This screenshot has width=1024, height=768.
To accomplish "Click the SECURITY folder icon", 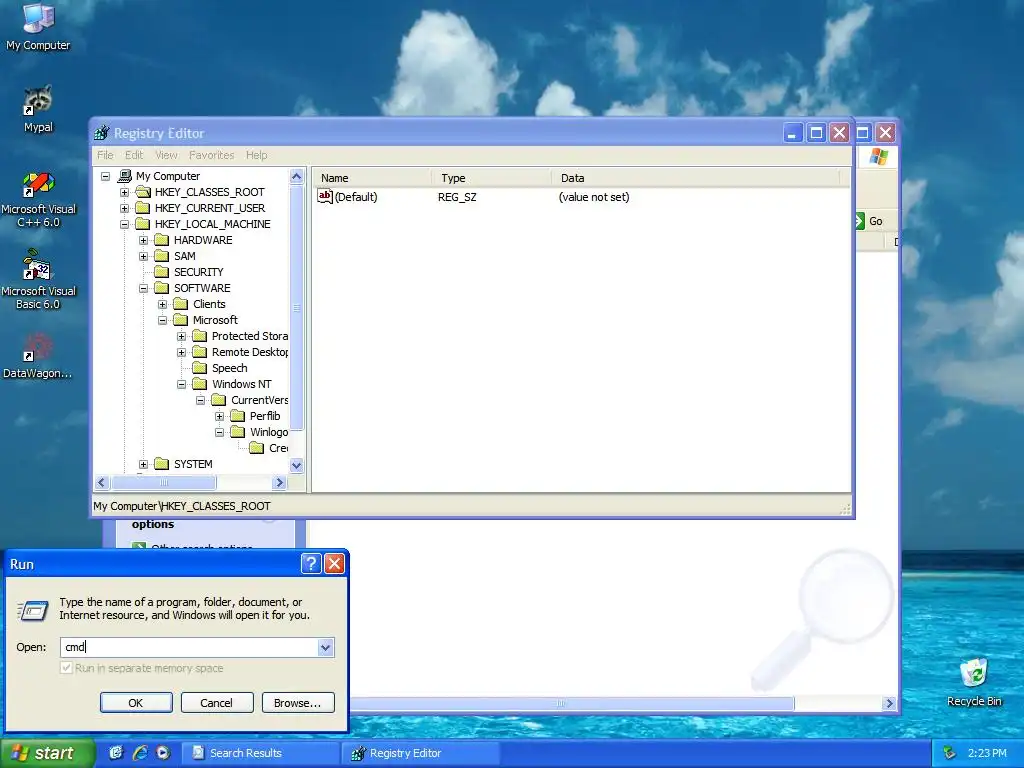I will coord(161,272).
